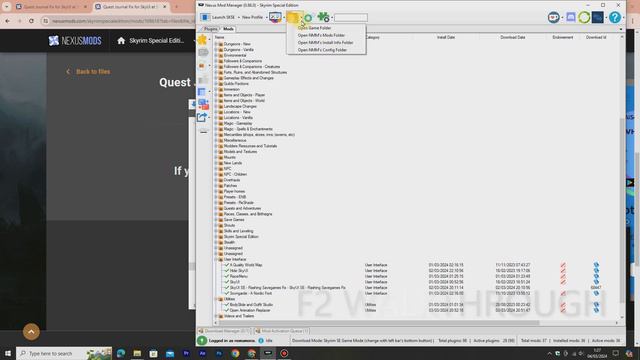Open the blue Help question mark icon

point(615,17)
